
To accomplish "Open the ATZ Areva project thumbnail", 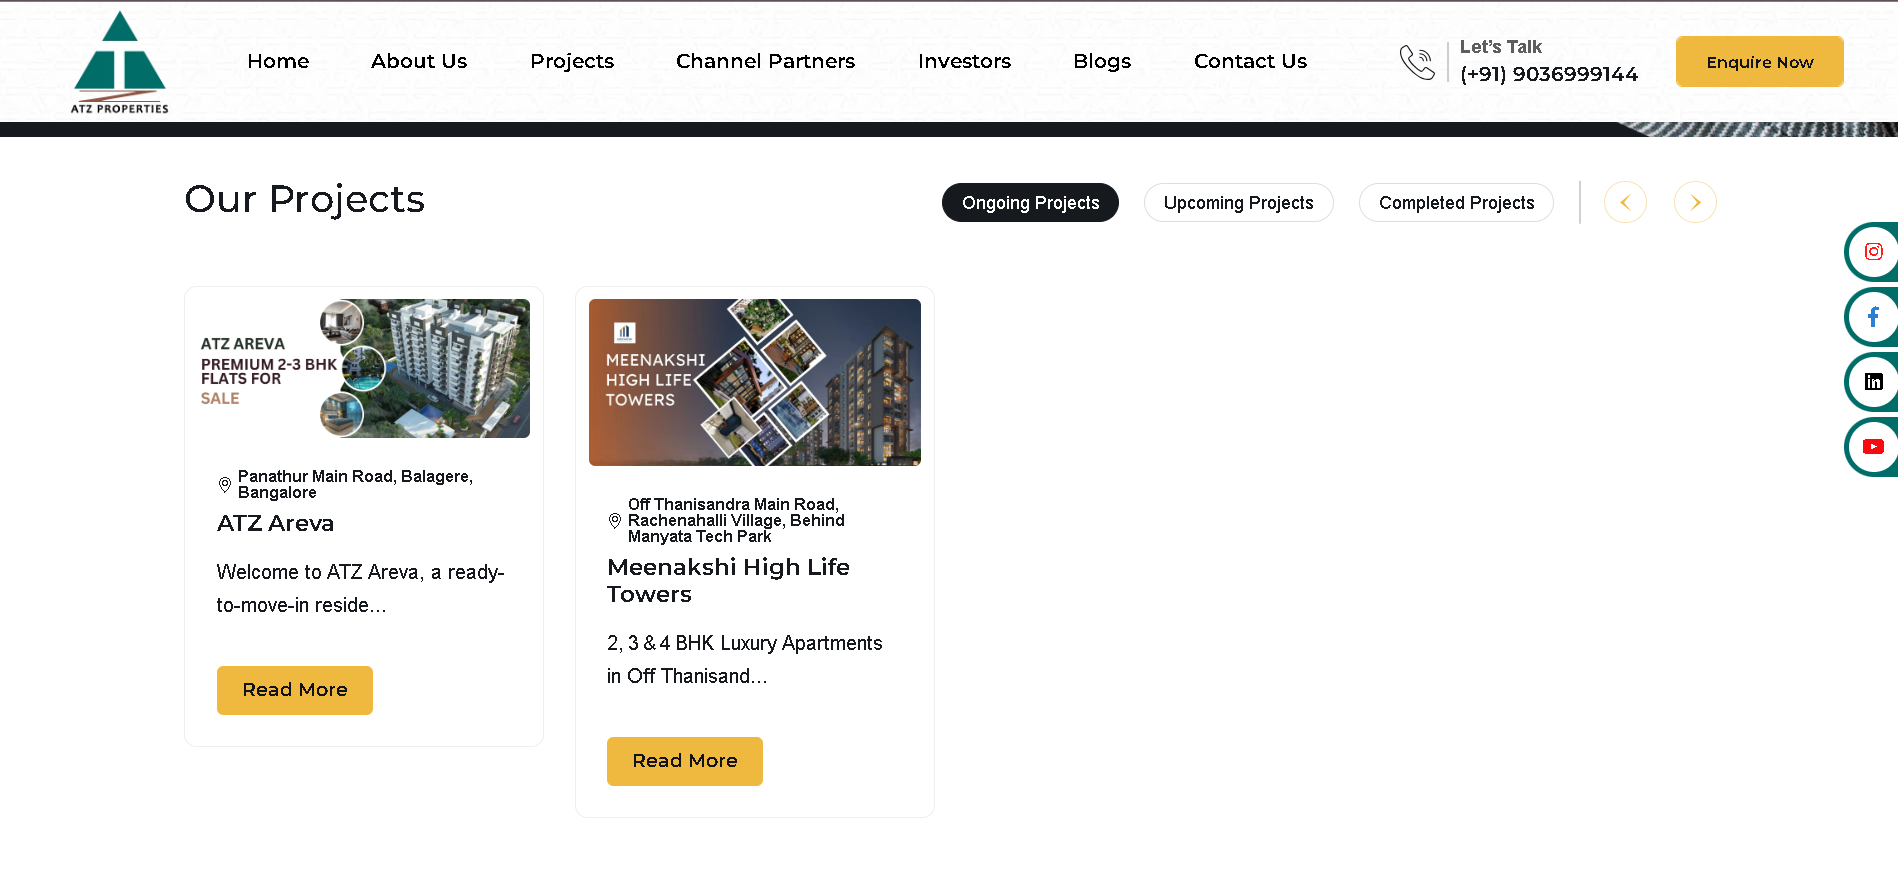I will pyautogui.click(x=364, y=368).
